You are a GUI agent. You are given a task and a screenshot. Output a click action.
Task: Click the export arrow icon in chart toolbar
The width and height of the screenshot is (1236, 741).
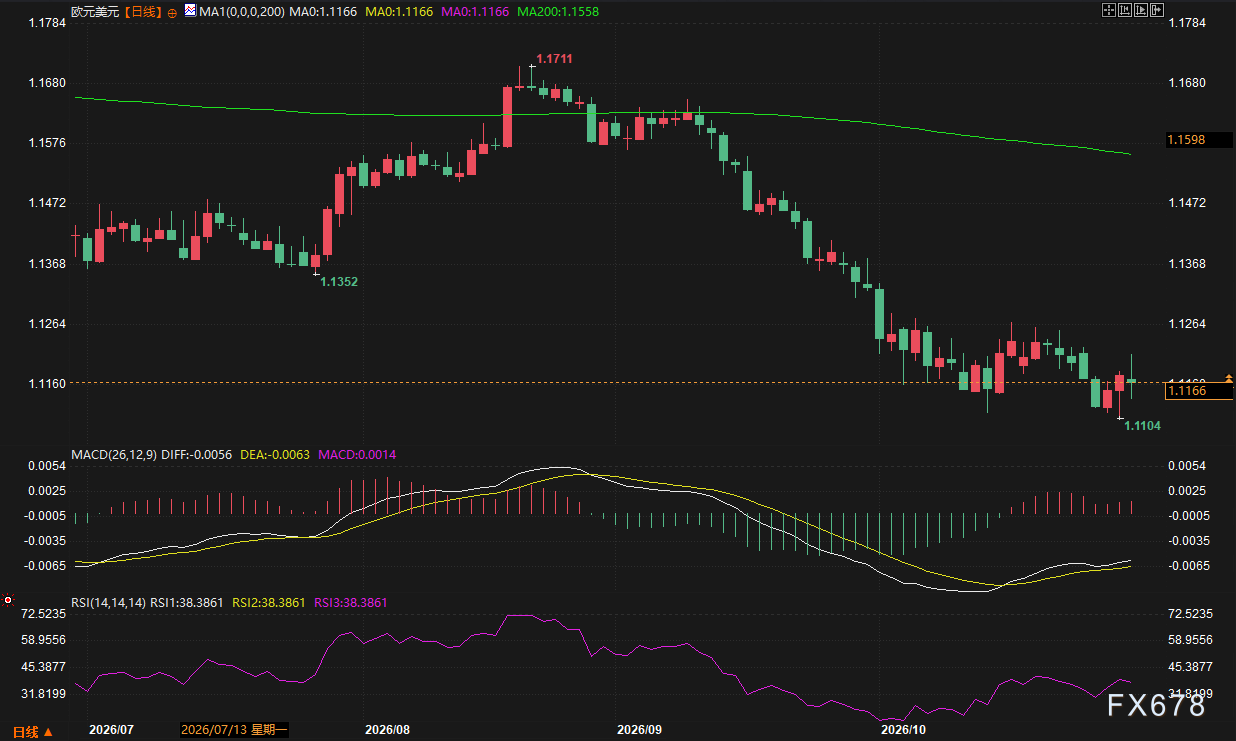[x=1157, y=10]
